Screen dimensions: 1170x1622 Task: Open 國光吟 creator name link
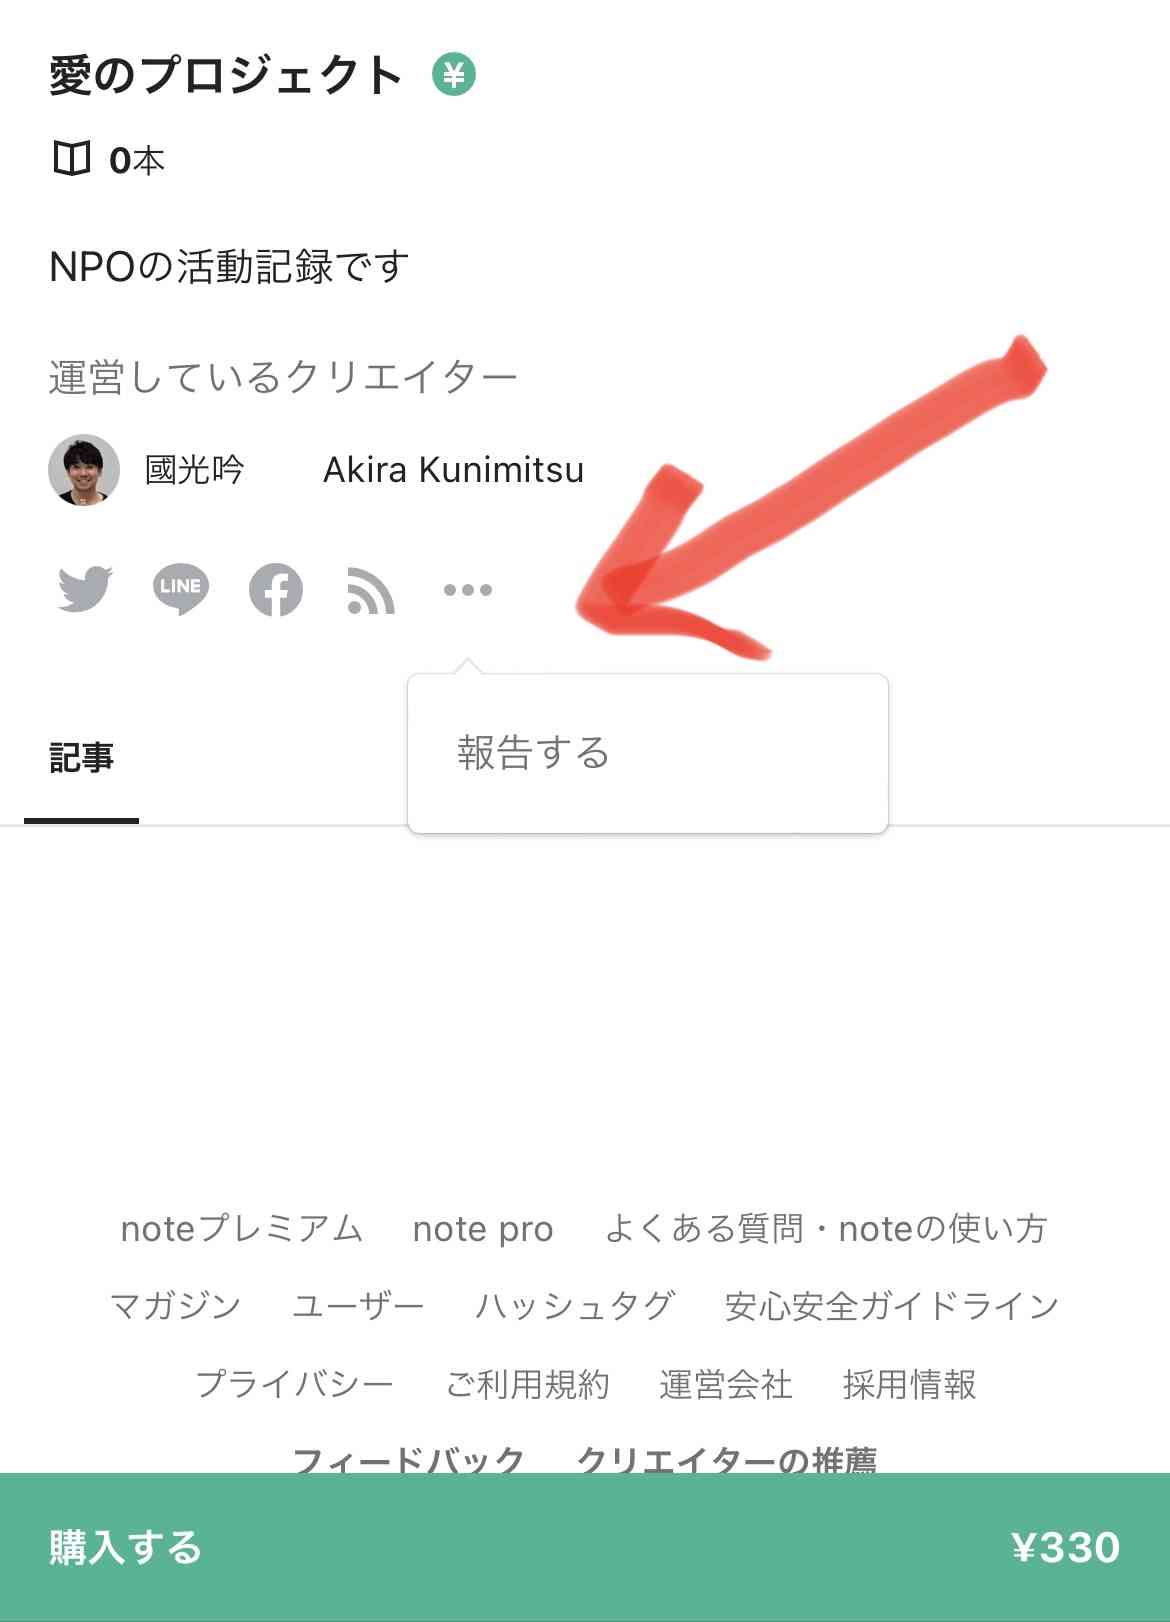click(195, 470)
